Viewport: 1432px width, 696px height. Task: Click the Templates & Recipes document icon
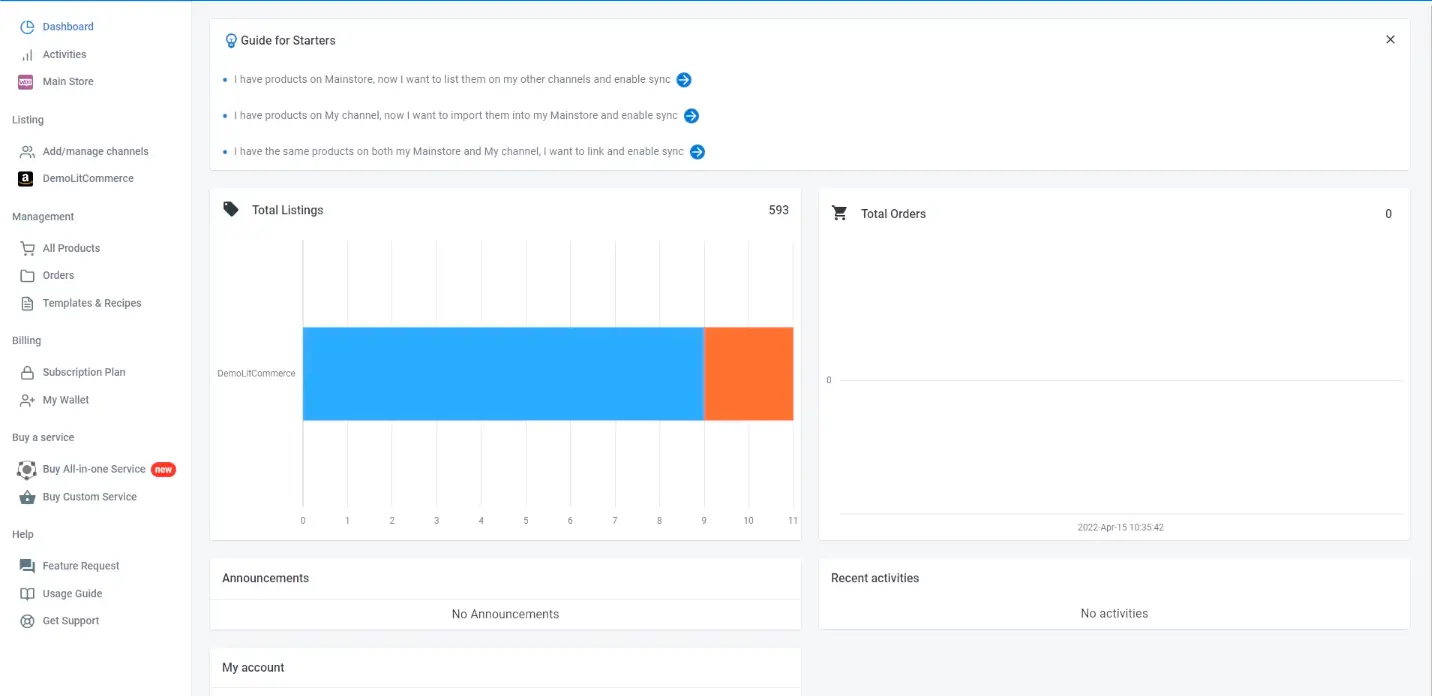(x=27, y=303)
